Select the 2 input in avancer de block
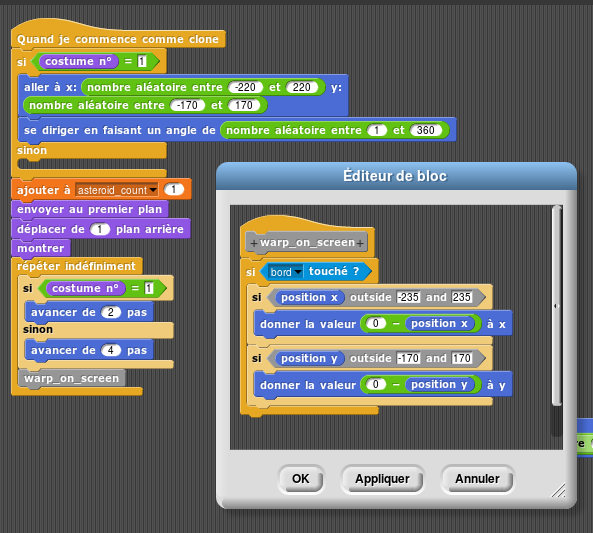593x533 pixels. [x=110, y=312]
